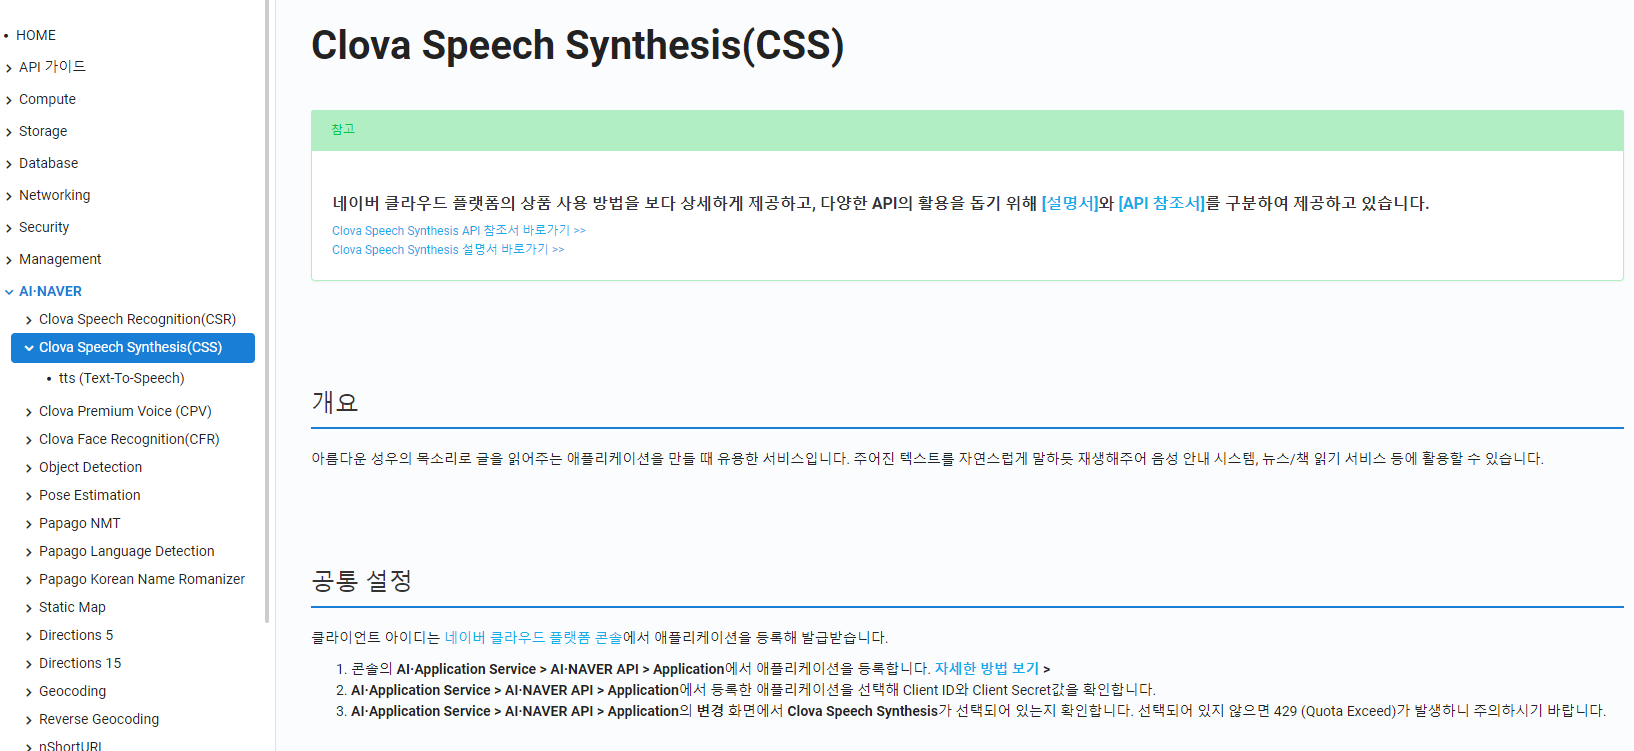Expand Object Detection chevron
1634x751 pixels.
coord(29,468)
